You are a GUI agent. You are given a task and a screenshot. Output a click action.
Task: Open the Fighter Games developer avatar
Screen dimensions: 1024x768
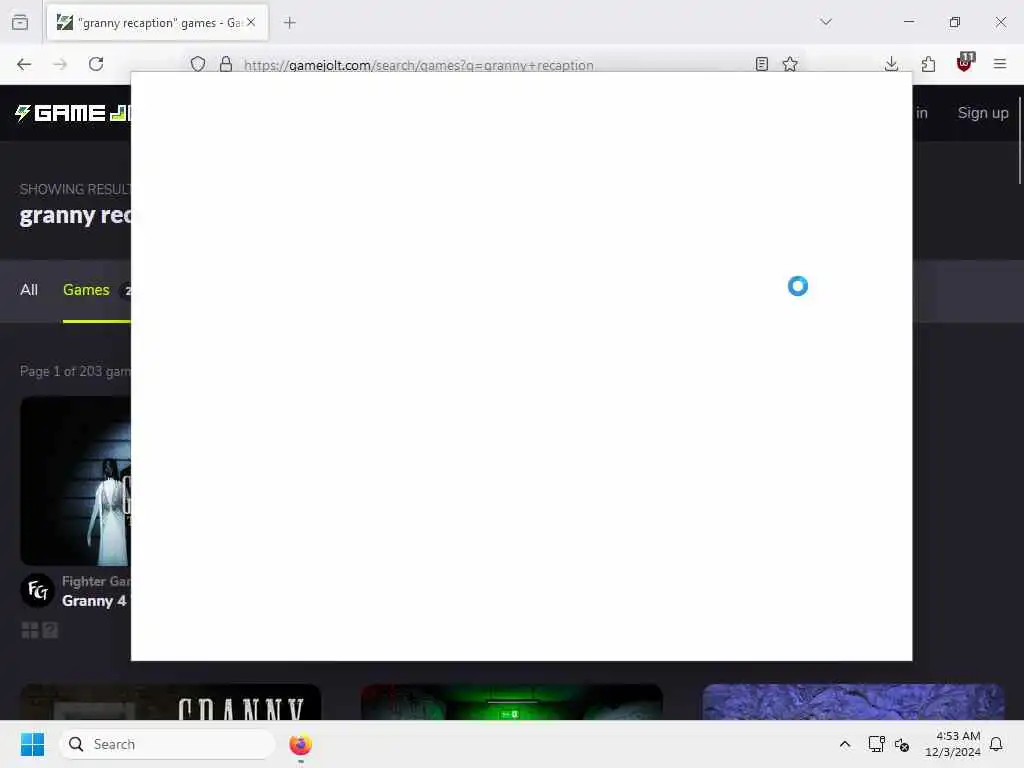37,590
